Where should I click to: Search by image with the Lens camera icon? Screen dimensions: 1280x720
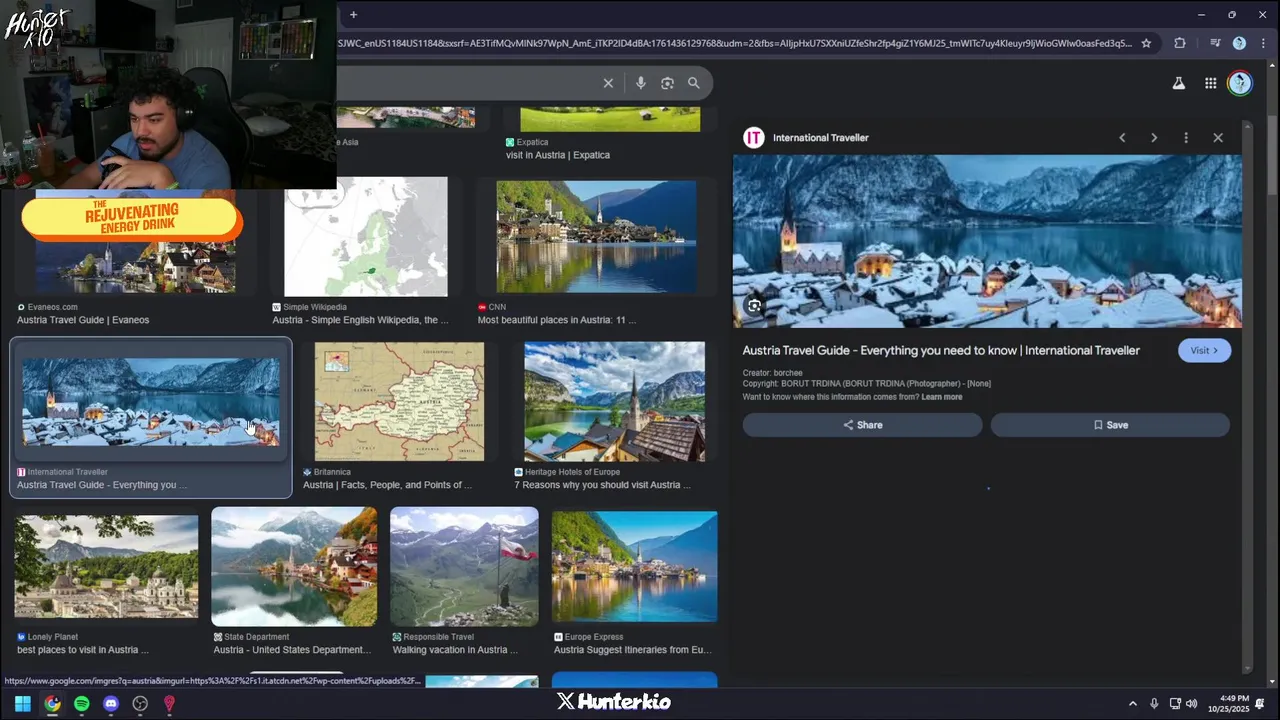point(667,83)
